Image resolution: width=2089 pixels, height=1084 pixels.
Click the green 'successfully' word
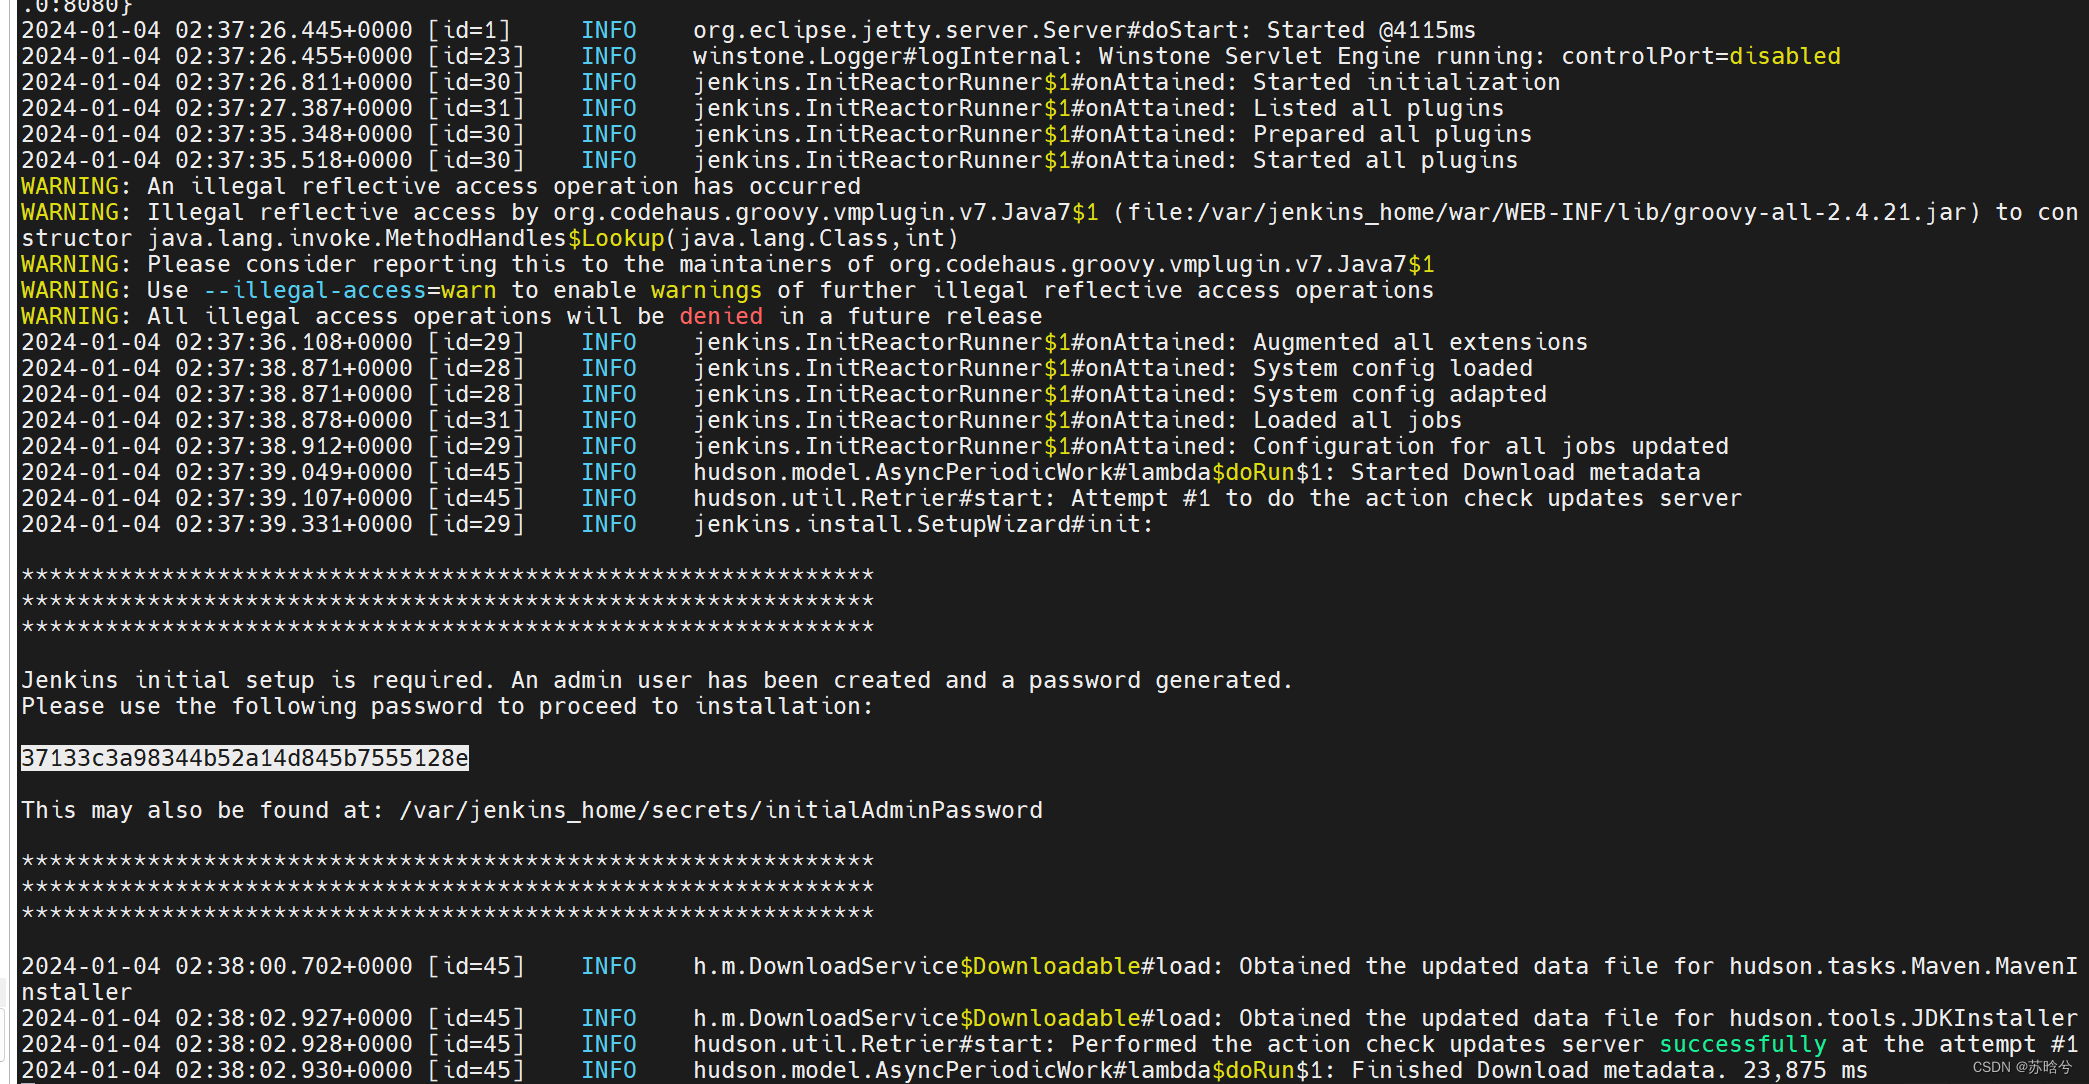1742,1044
